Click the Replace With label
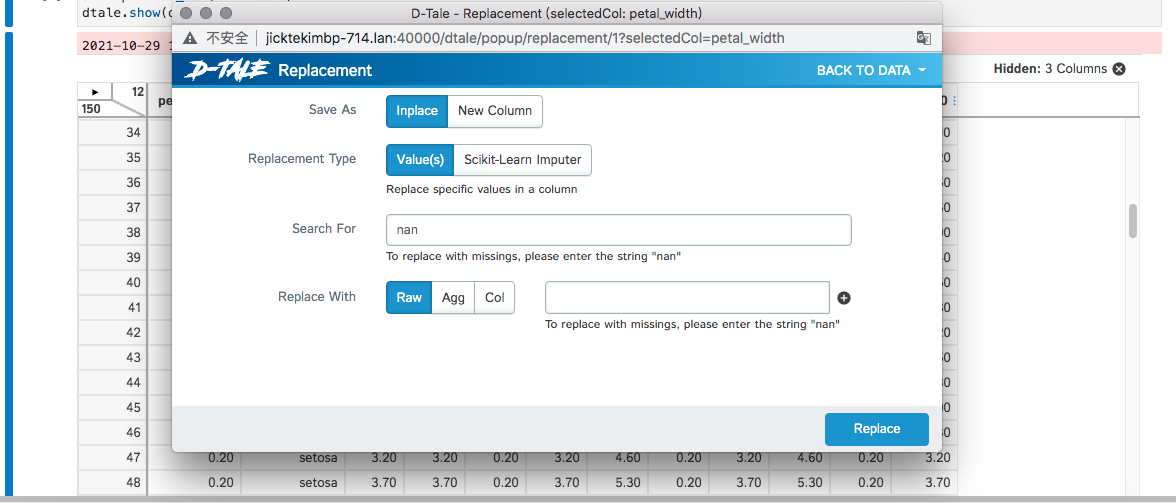The height and width of the screenshot is (503, 1176). click(x=316, y=297)
